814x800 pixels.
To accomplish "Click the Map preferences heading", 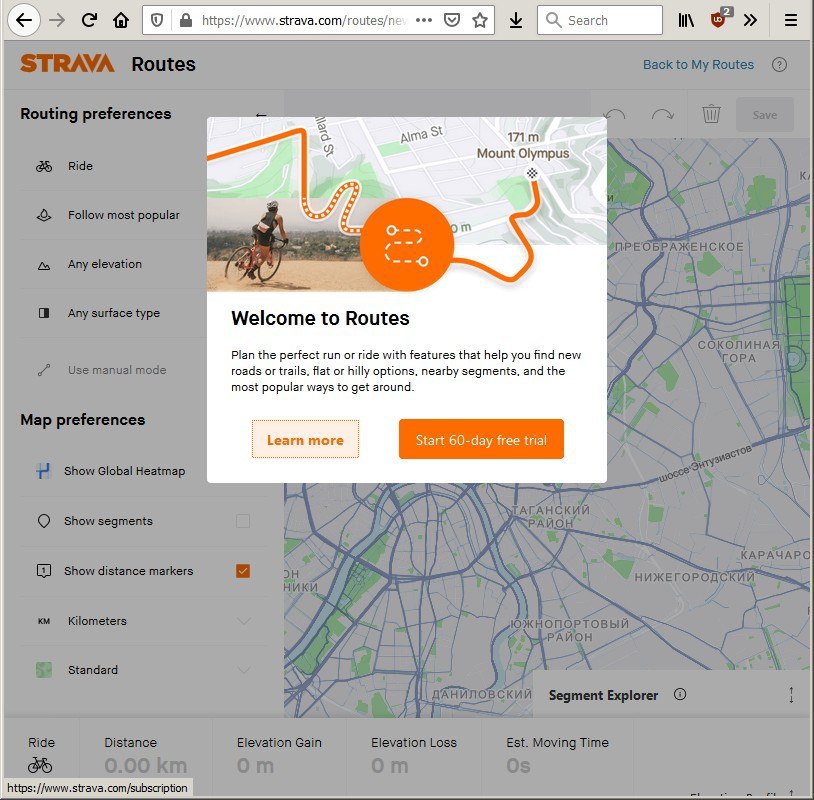I will (83, 419).
